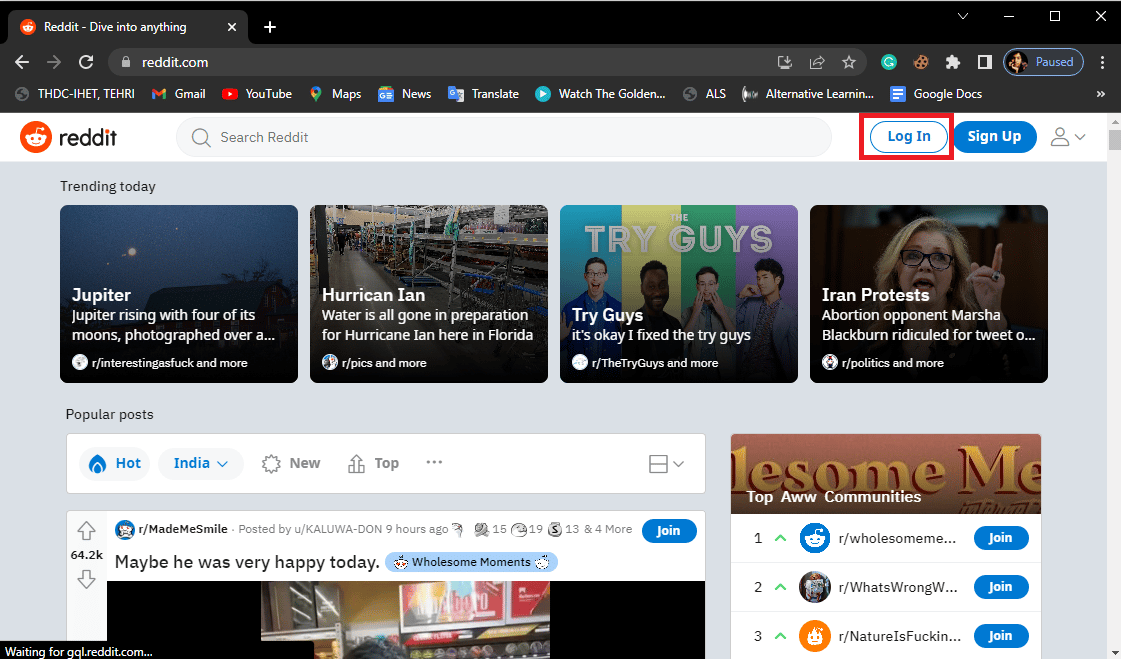Toggle the Chrome side panel icon

pyautogui.click(x=984, y=62)
